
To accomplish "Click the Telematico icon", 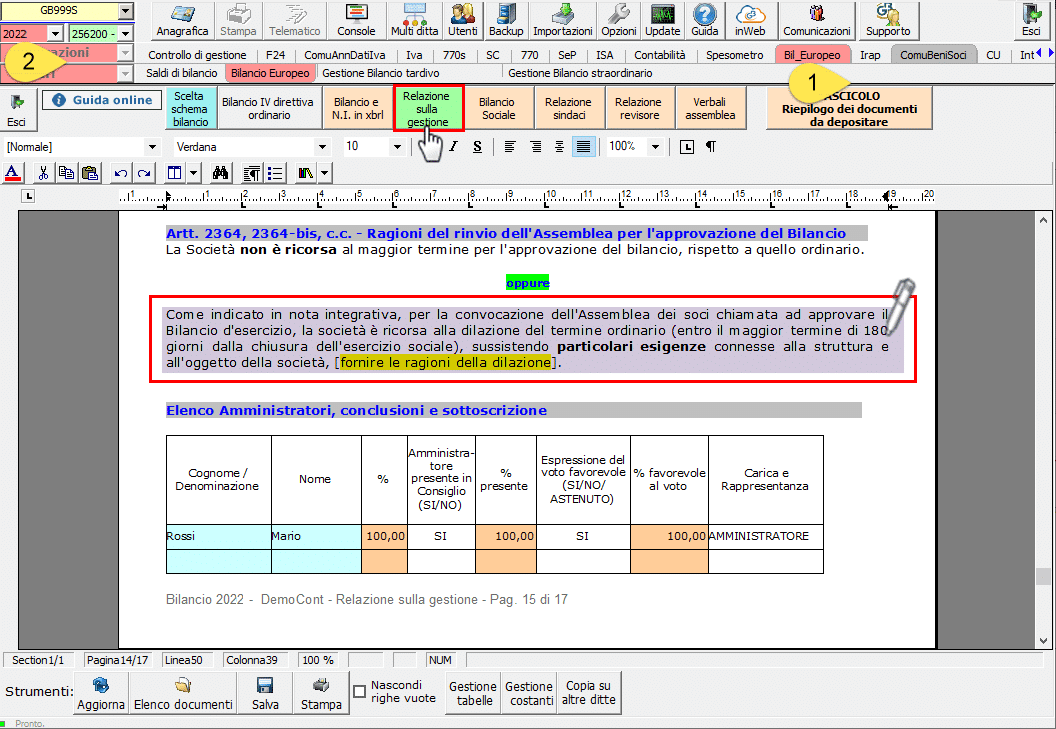I will tap(294, 20).
